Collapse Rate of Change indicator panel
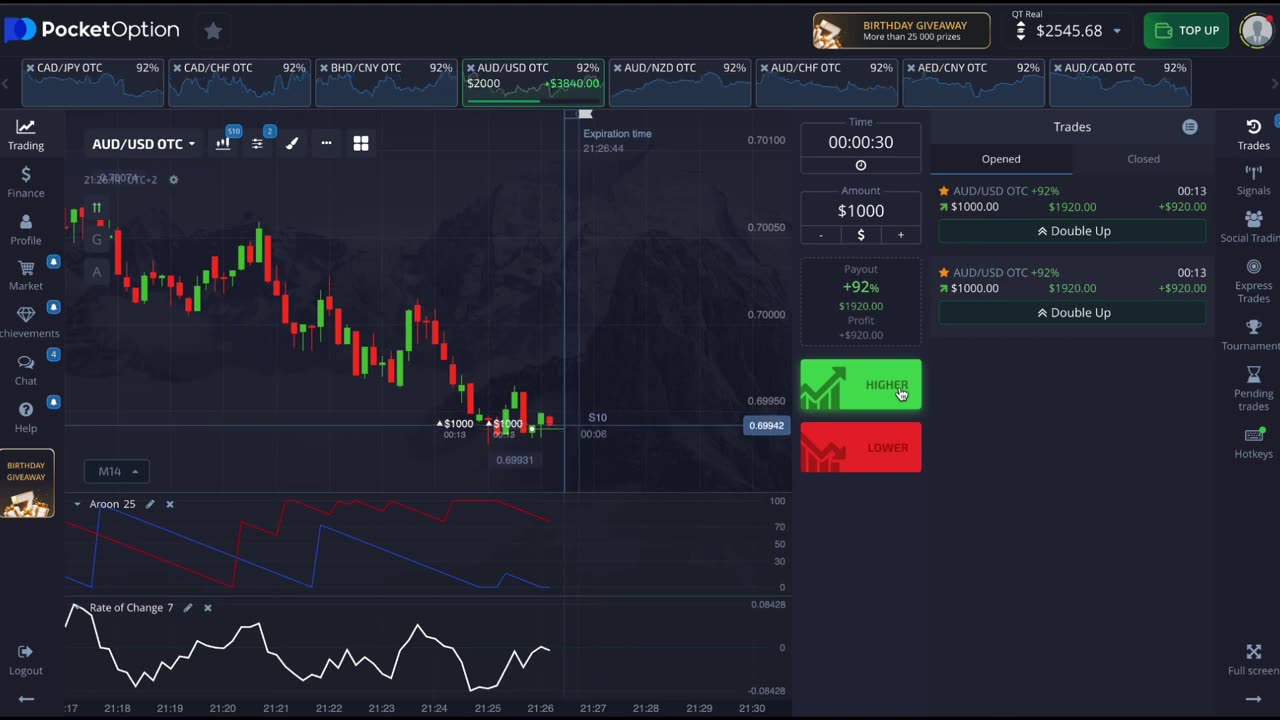 (77, 608)
